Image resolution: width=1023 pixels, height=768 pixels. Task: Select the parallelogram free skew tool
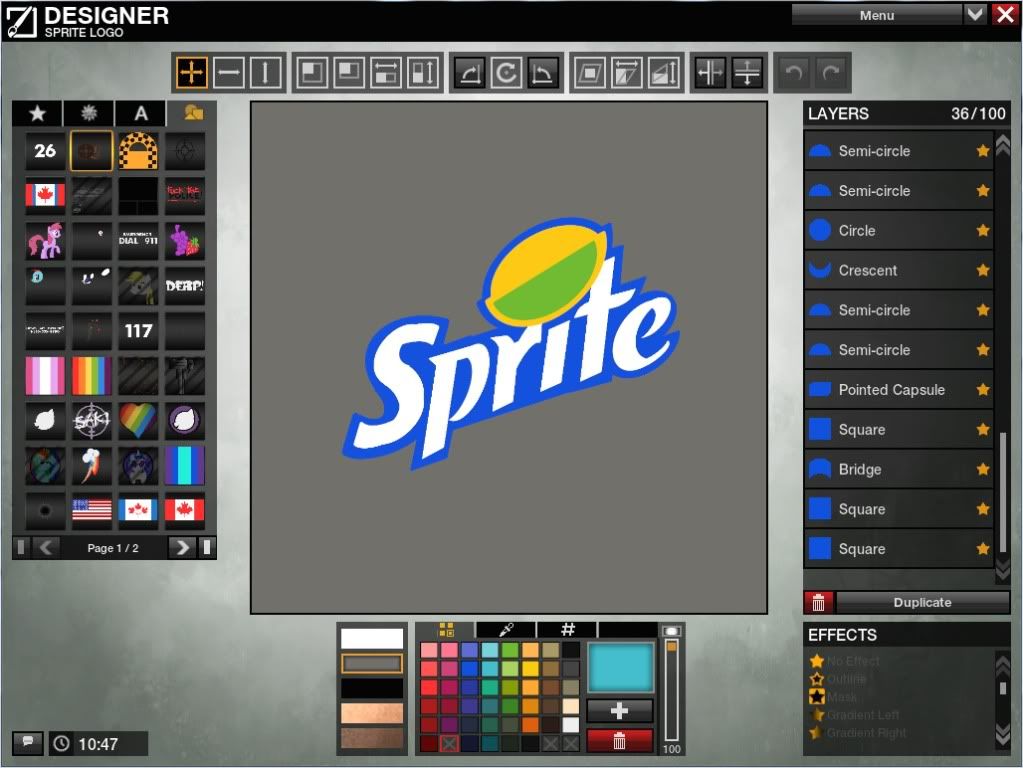pos(589,72)
